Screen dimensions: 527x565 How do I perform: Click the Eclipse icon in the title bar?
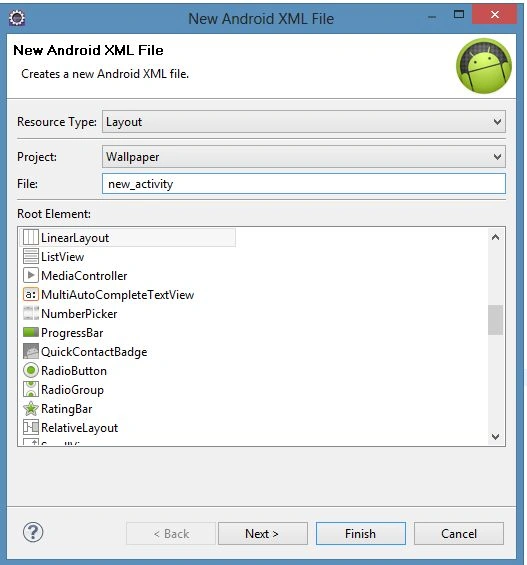pos(17,18)
